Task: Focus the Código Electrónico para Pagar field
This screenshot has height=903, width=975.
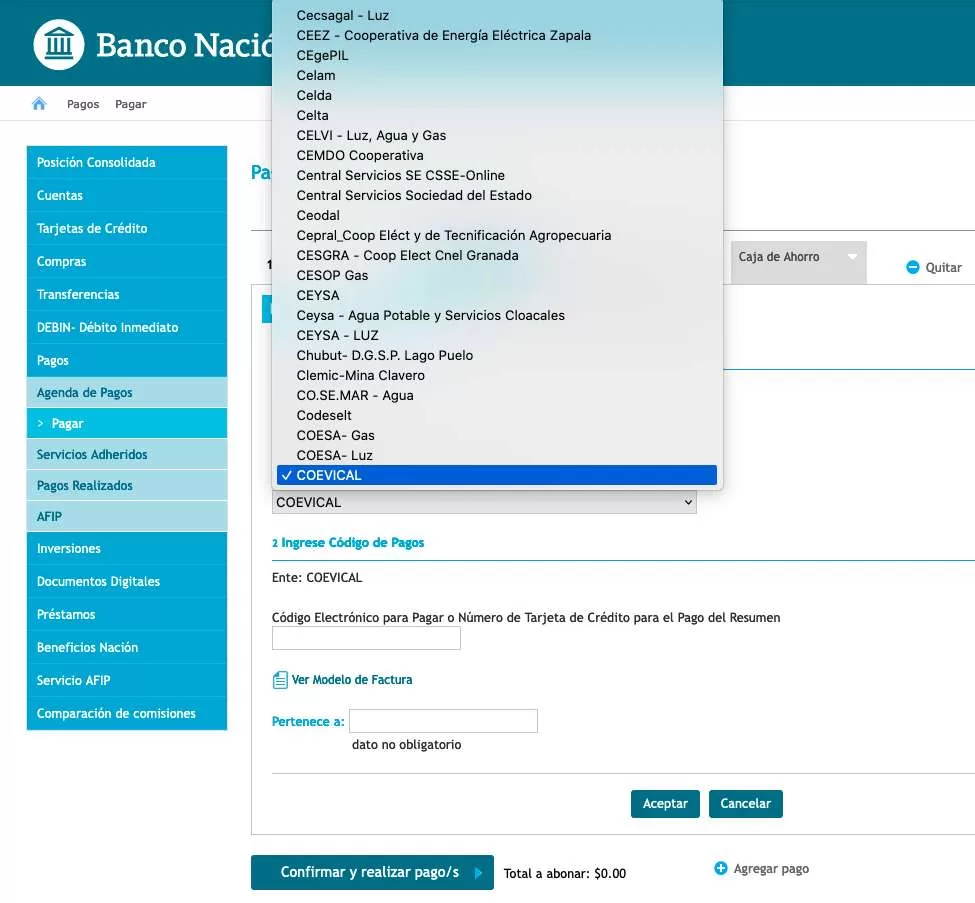Action: pyautogui.click(x=366, y=638)
